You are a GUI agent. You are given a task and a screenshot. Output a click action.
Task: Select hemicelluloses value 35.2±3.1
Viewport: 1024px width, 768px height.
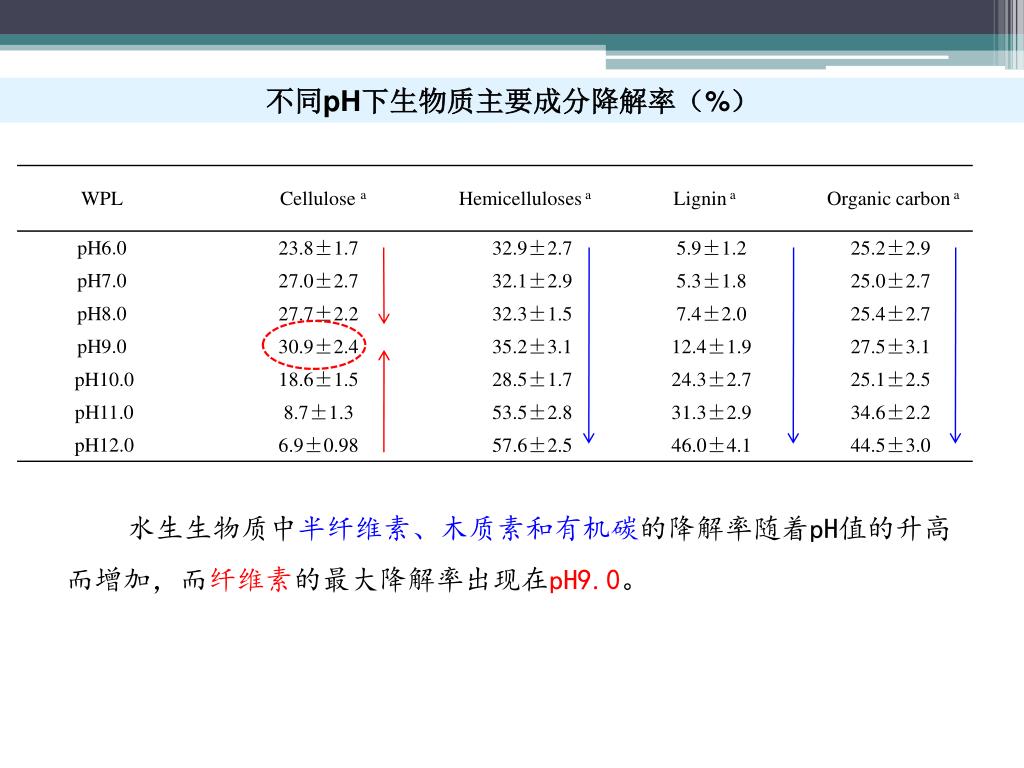pyautogui.click(x=532, y=347)
